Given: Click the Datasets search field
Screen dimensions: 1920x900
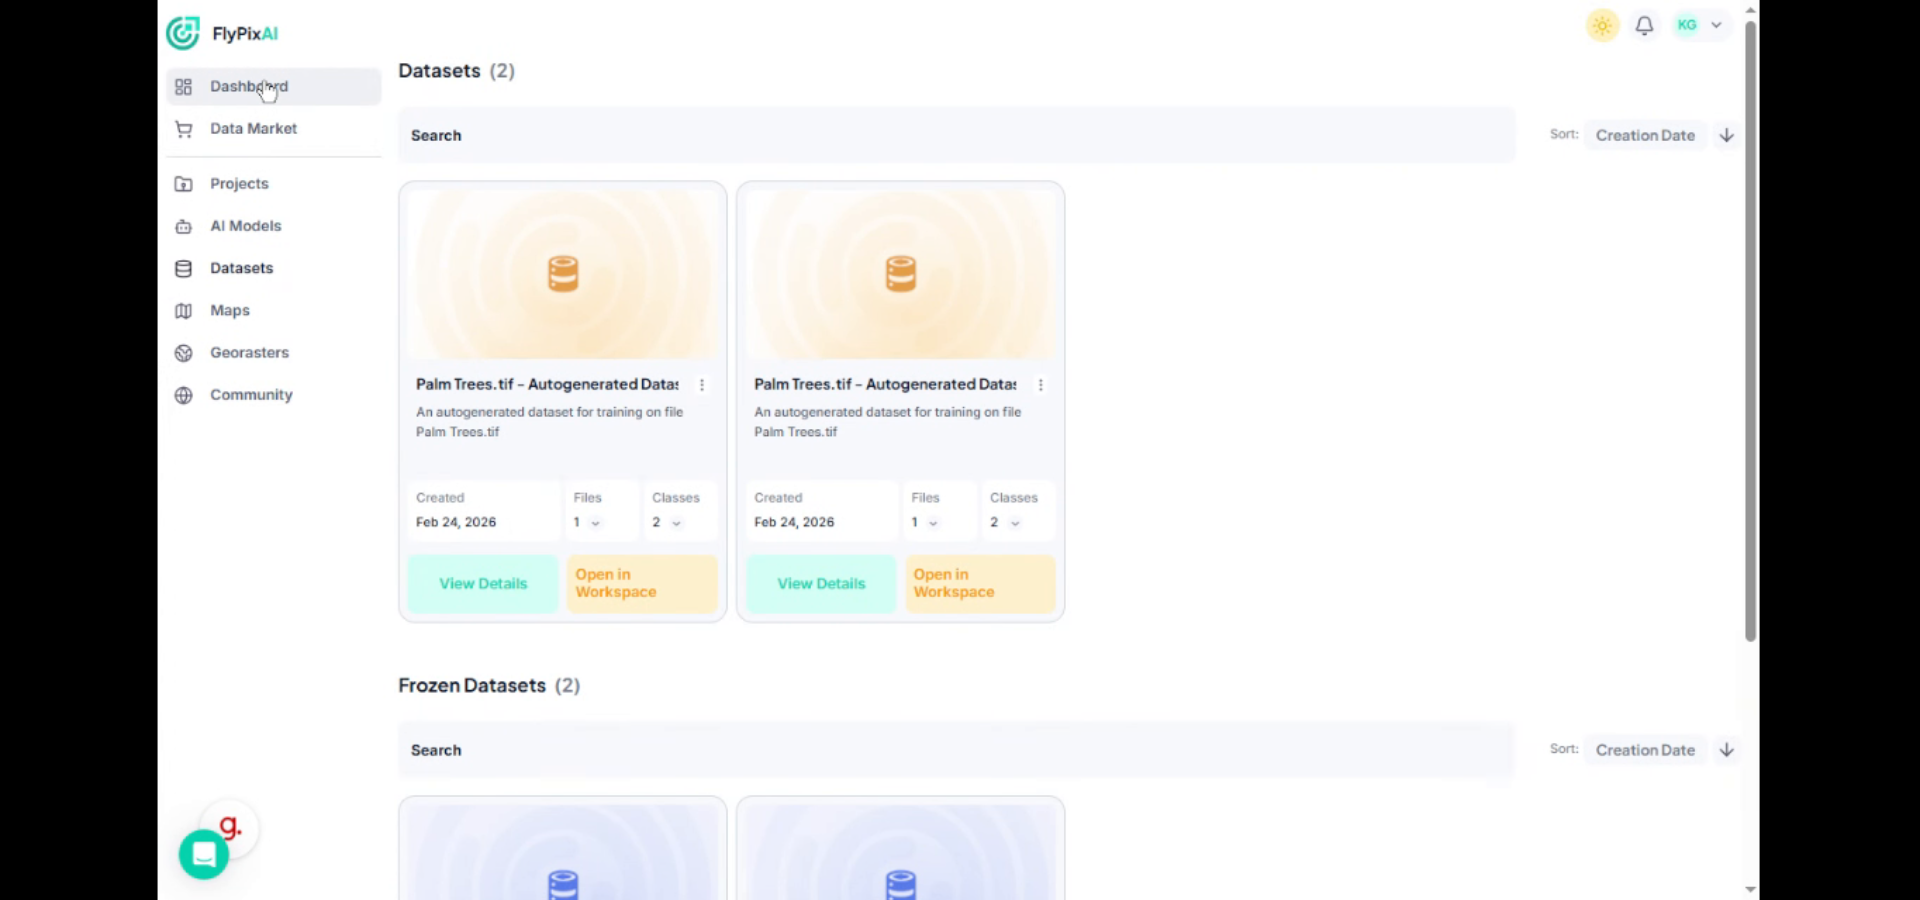Looking at the screenshot, I should click(x=957, y=135).
